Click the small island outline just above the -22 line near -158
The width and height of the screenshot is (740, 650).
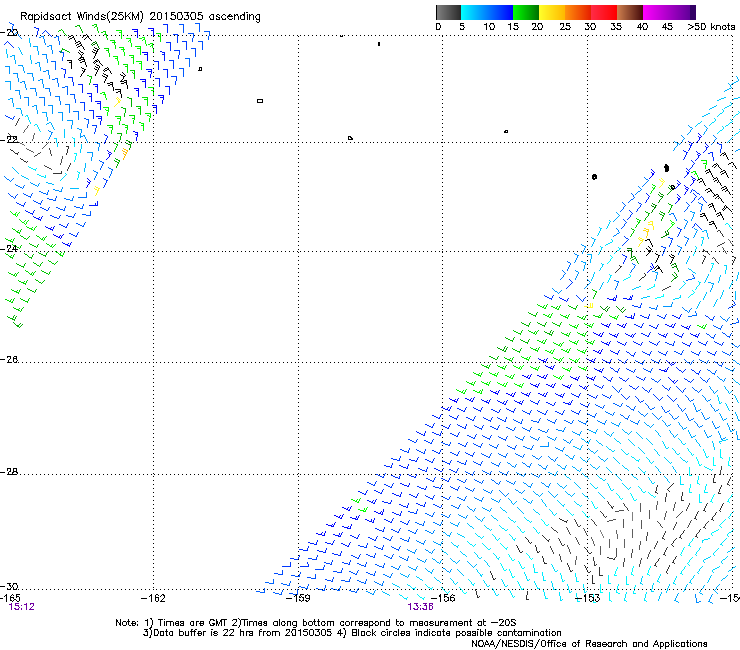coord(350,138)
